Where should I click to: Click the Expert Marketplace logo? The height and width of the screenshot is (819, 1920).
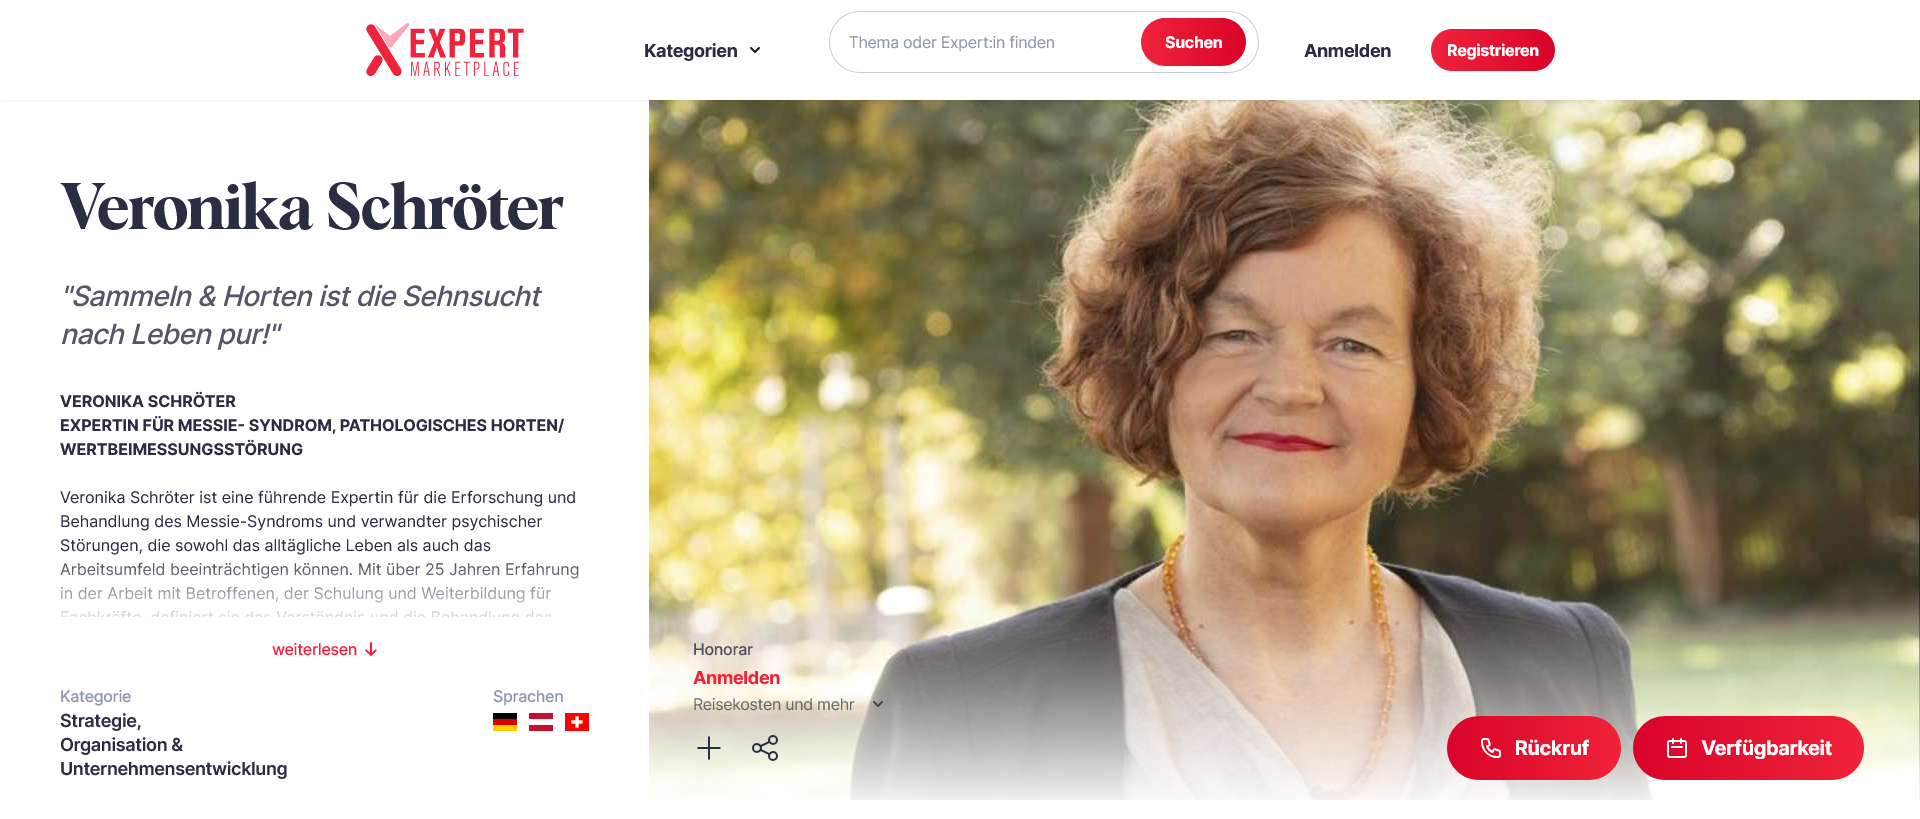444,50
